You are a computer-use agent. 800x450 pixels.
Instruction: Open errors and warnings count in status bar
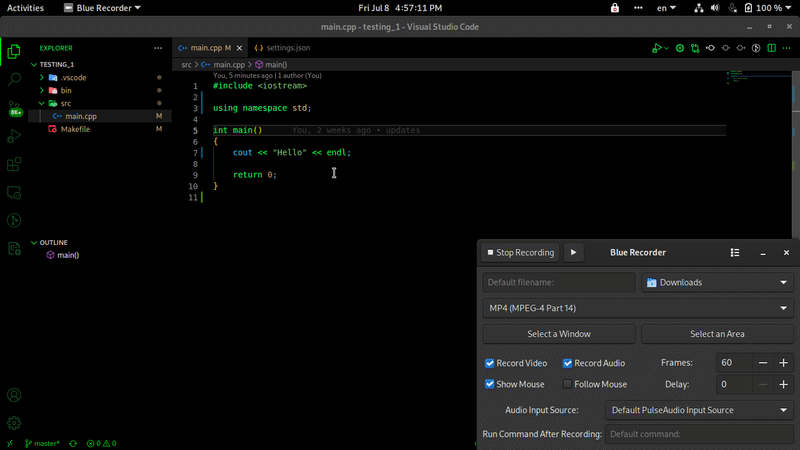(x=102, y=443)
